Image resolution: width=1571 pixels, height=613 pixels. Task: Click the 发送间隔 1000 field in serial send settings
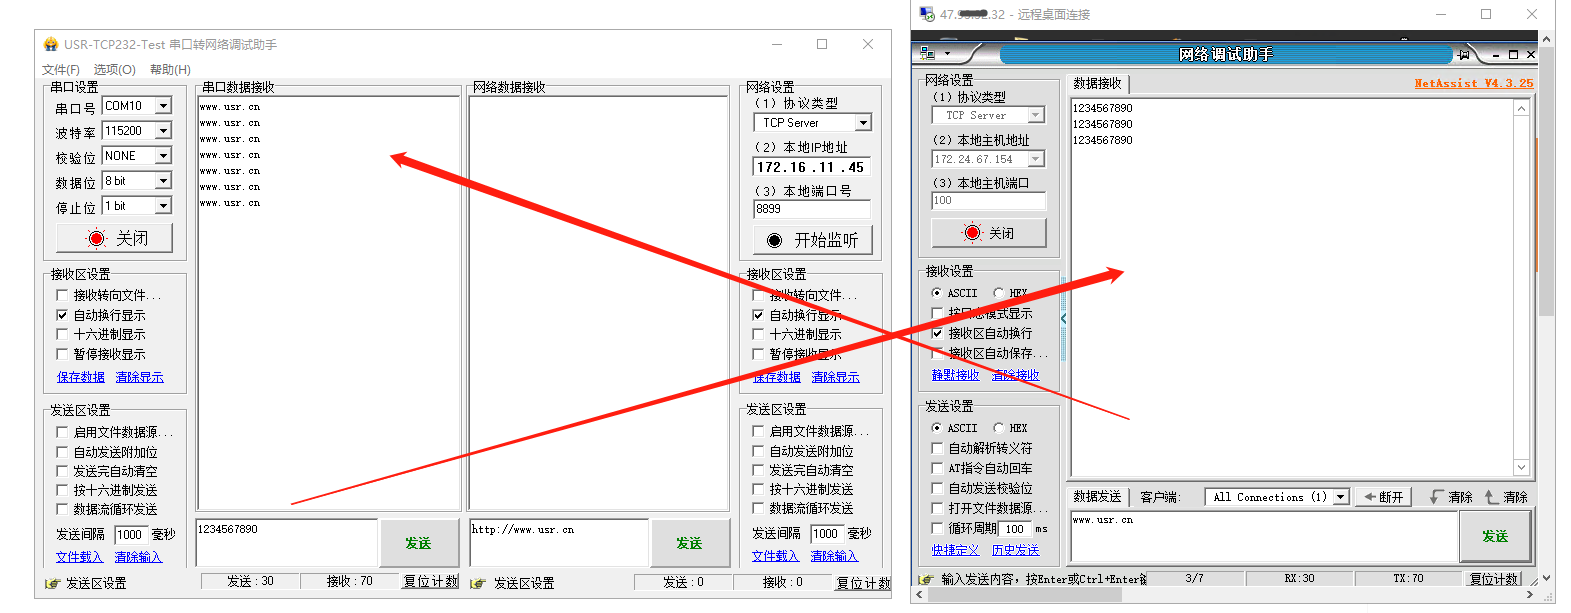(x=131, y=535)
